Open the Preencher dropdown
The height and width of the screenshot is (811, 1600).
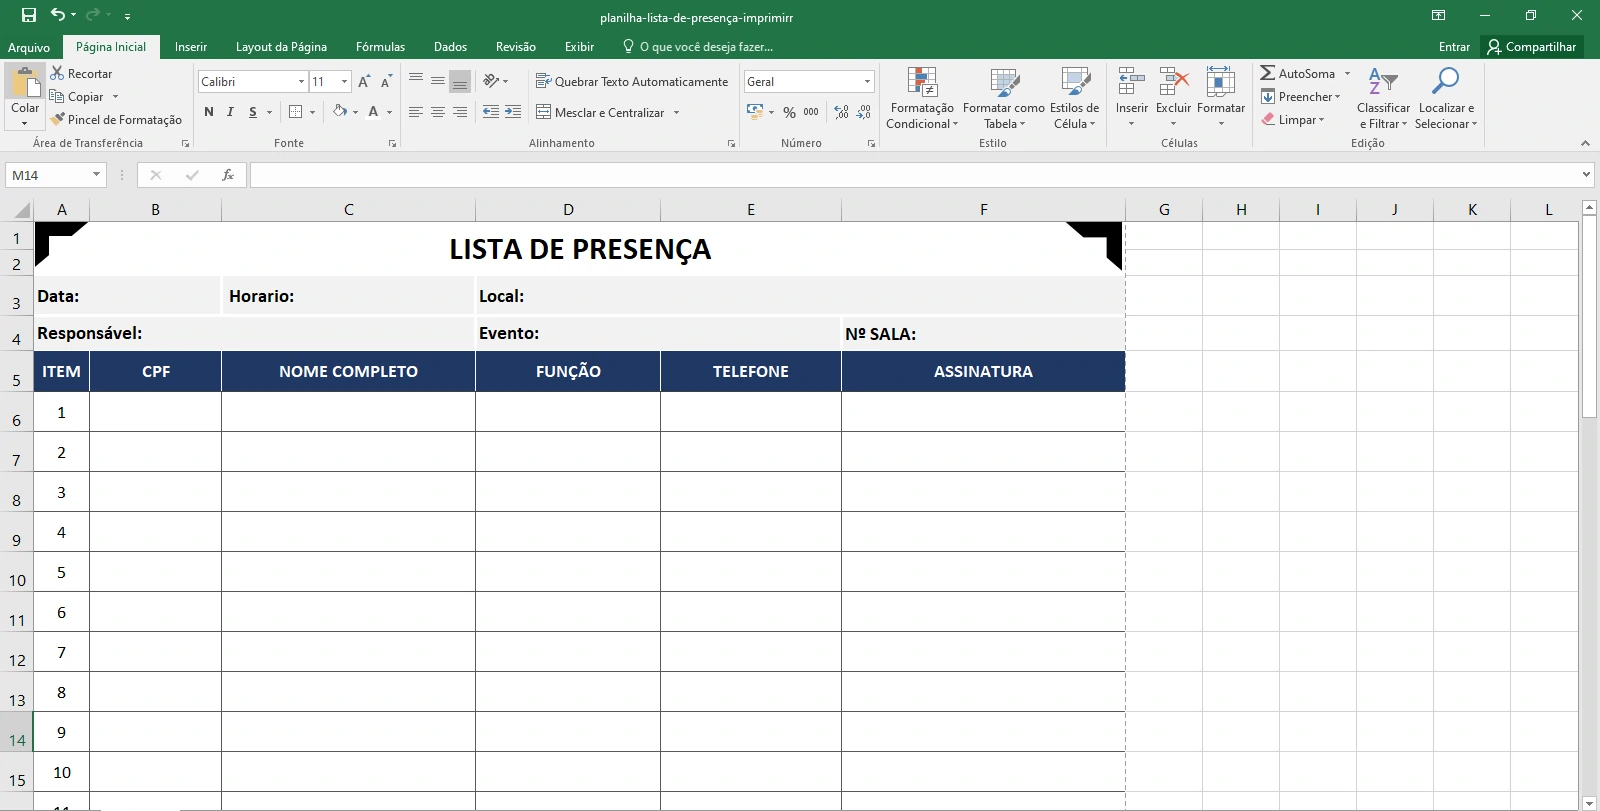(x=1300, y=97)
